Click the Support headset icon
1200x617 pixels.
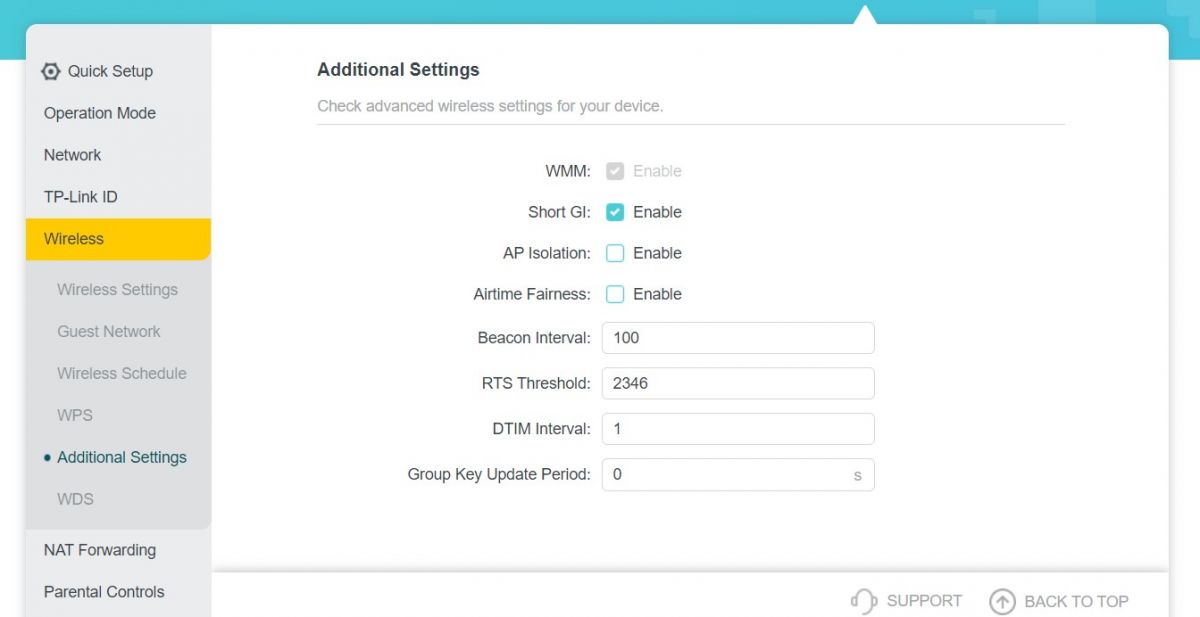863,601
